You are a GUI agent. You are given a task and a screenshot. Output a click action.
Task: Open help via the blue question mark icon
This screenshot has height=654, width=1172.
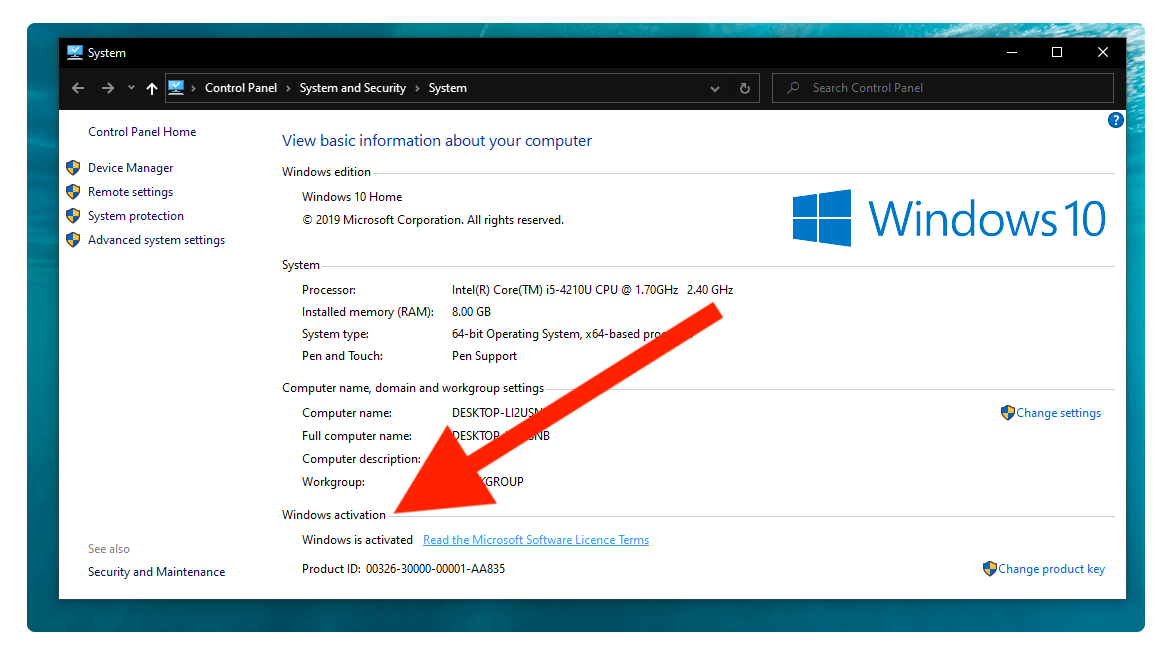[x=1115, y=119]
